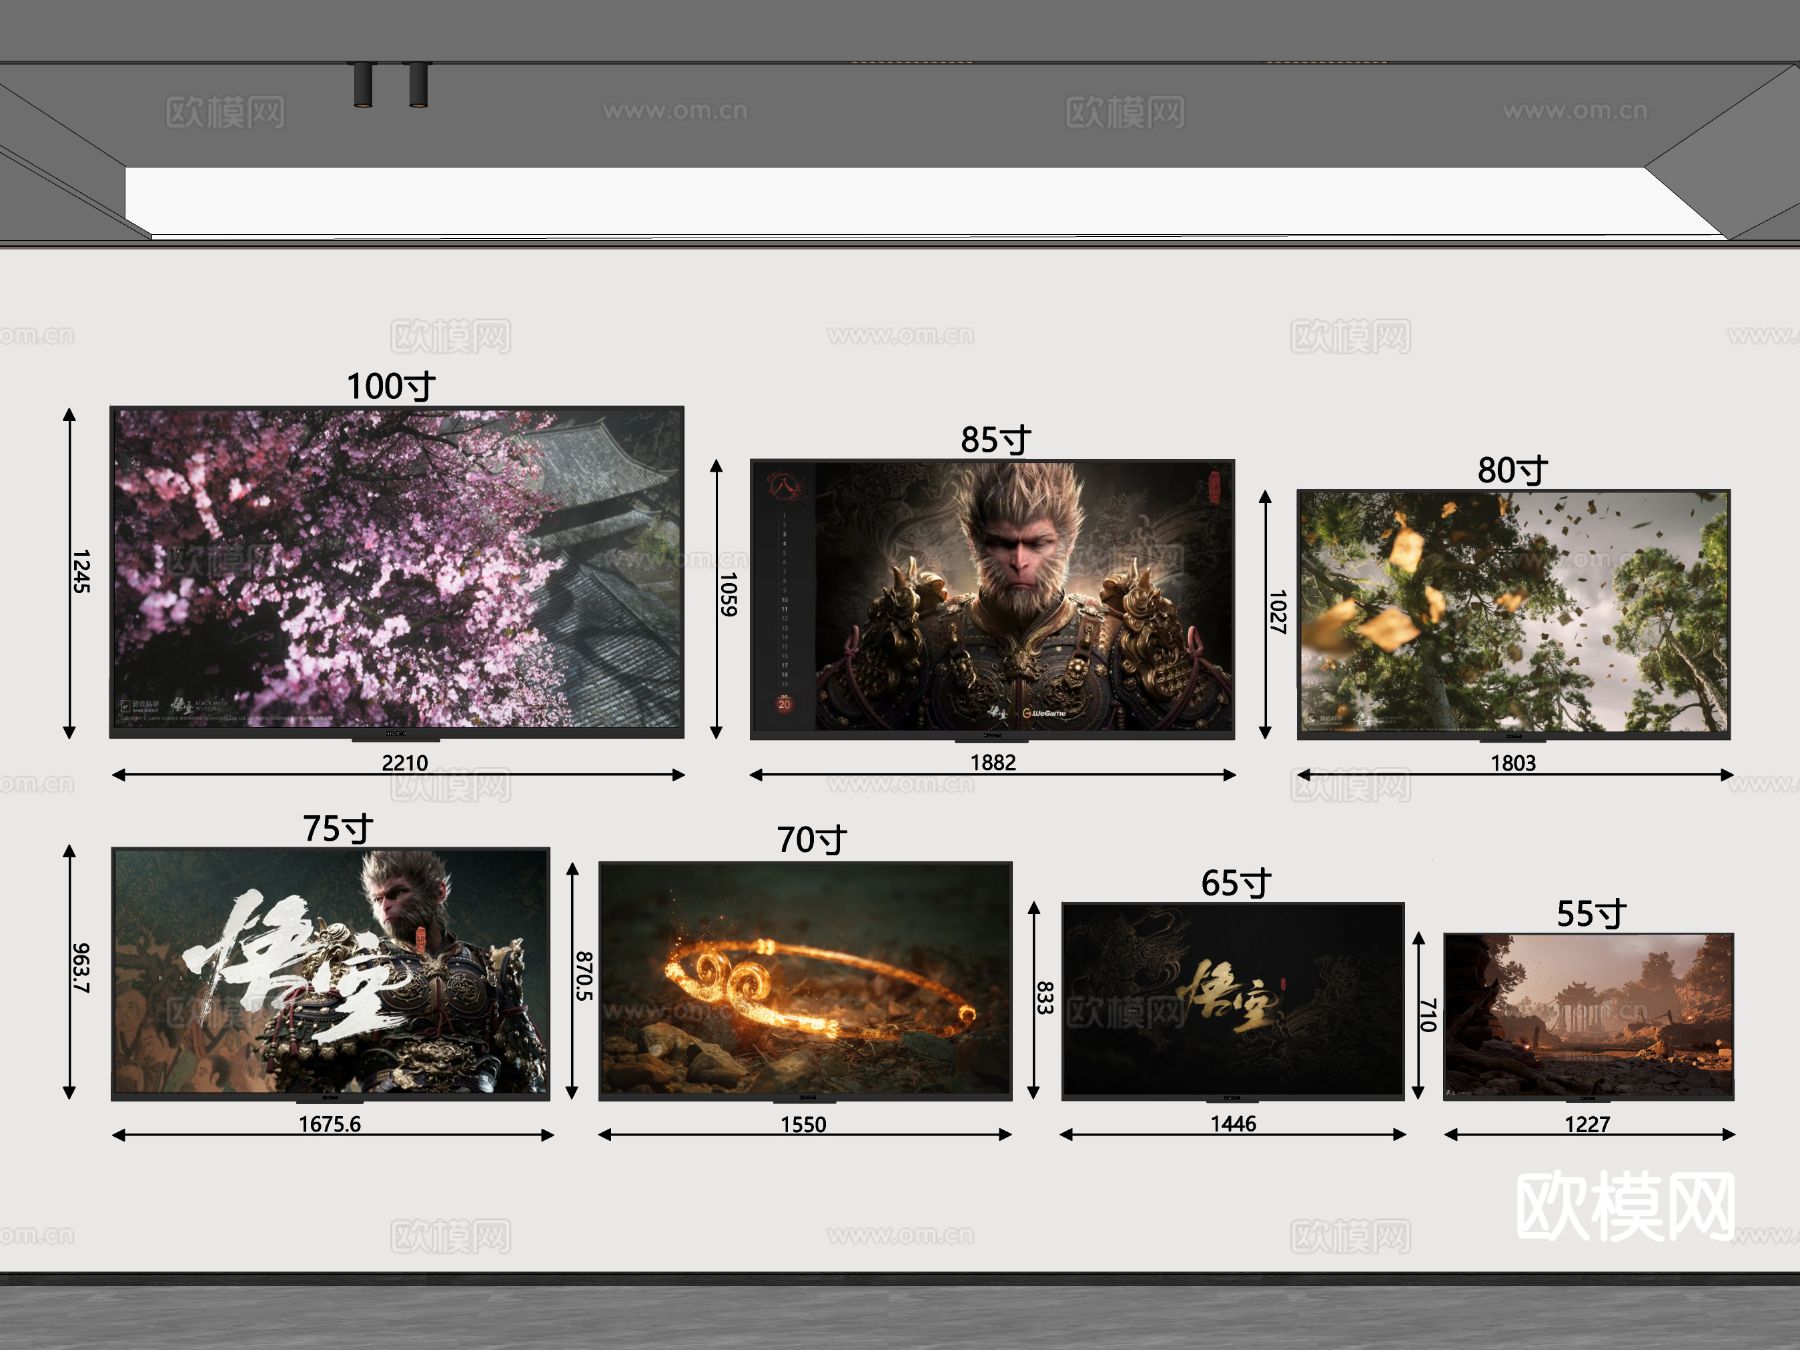Click the '85寸' size label
This screenshot has height=1350, width=1800.
pyautogui.click(x=996, y=440)
